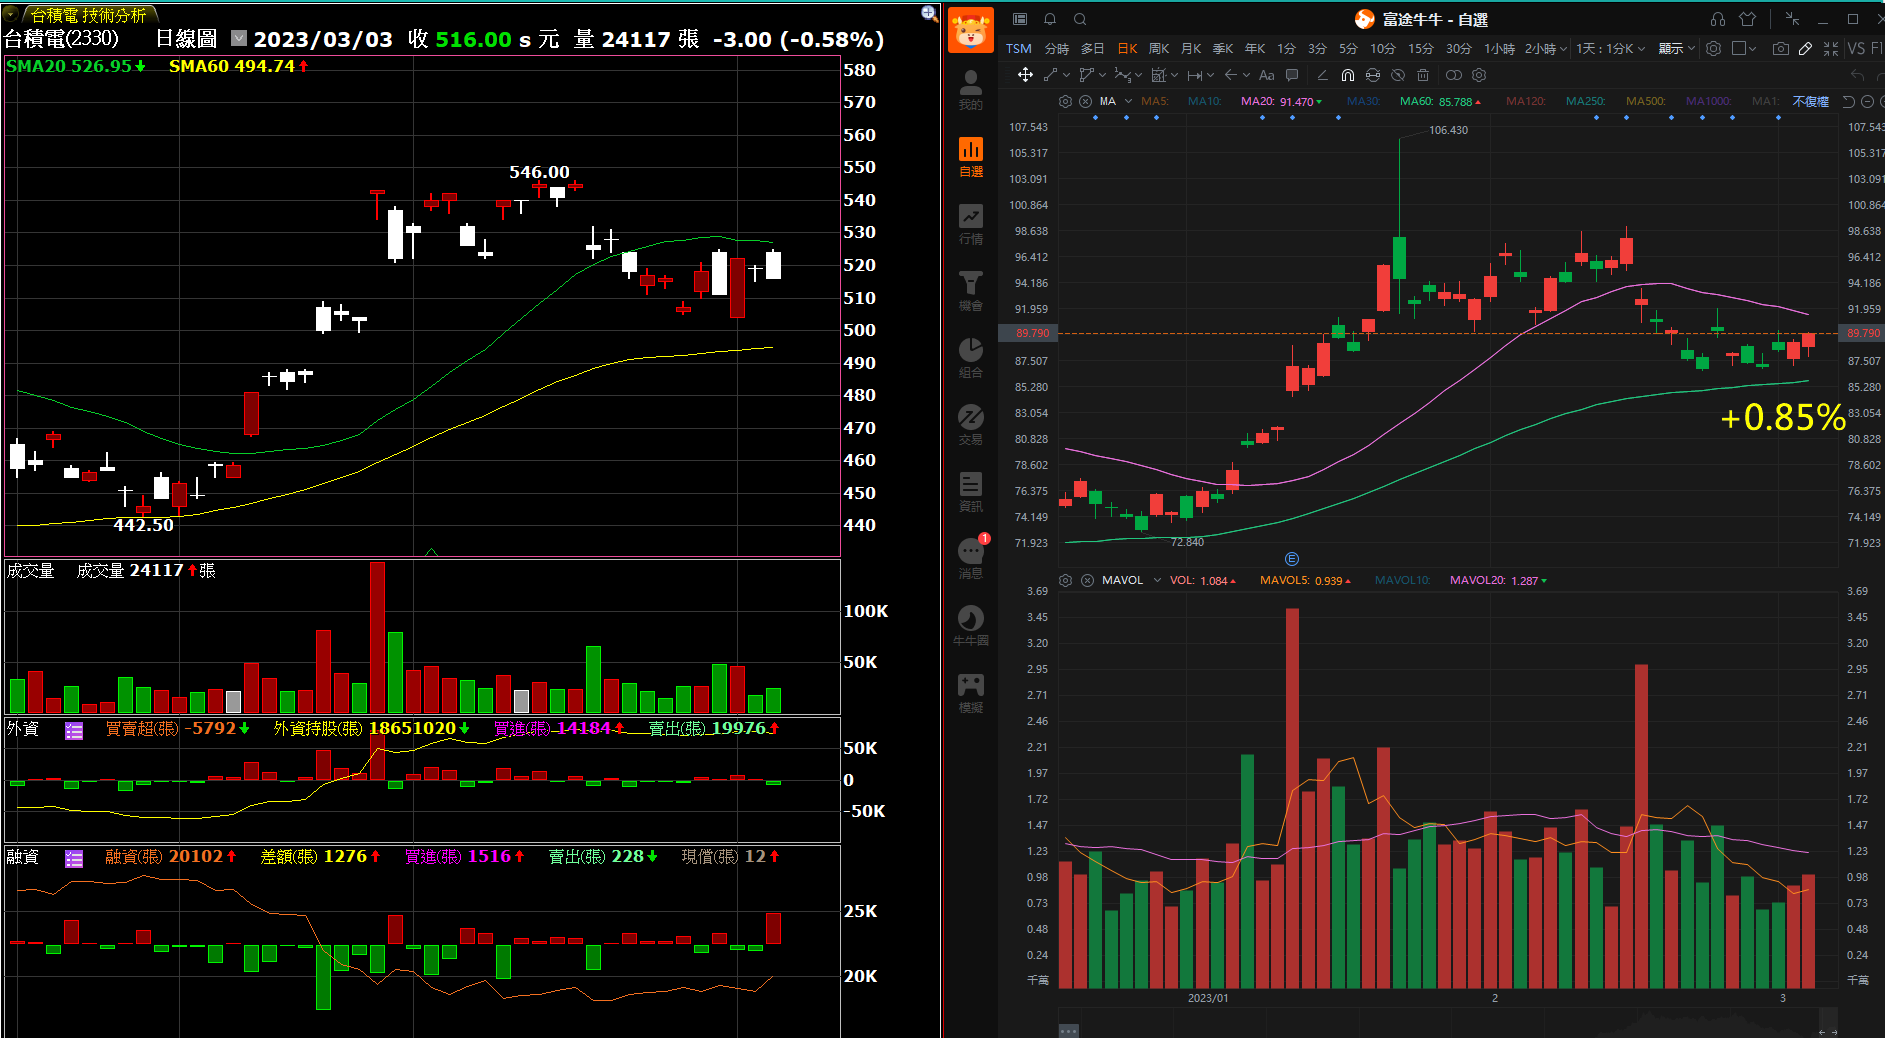Screen dimensions: 1885x1038
Task: Click the layout panel icon beside the bell
Action: (x=1020, y=19)
